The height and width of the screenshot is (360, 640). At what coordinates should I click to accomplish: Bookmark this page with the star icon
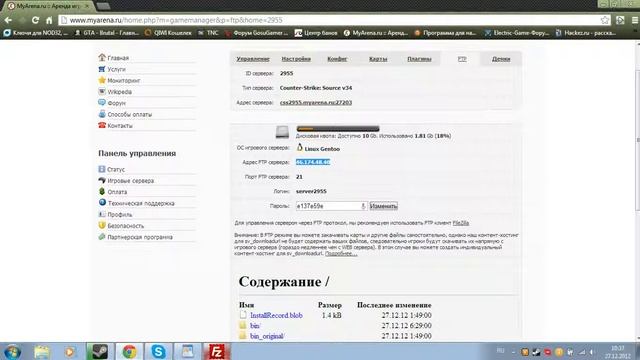604,20
